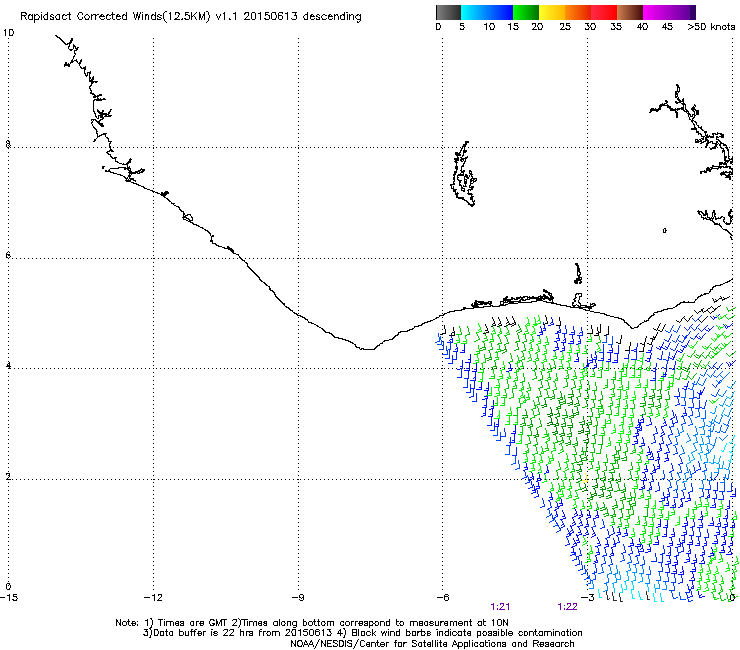740x650 pixels.
Task: Click the '-15' longitude axis label
Action: coord(9,598)
